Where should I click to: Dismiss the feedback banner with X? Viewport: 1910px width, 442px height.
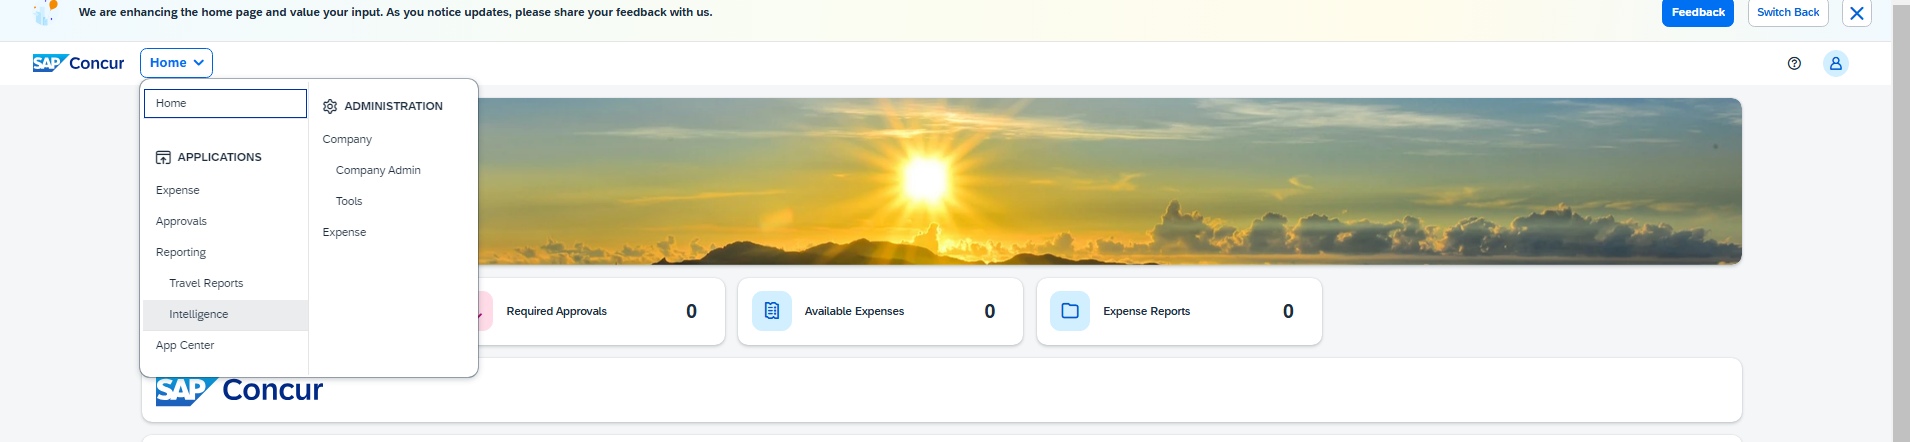(1856, 13)
